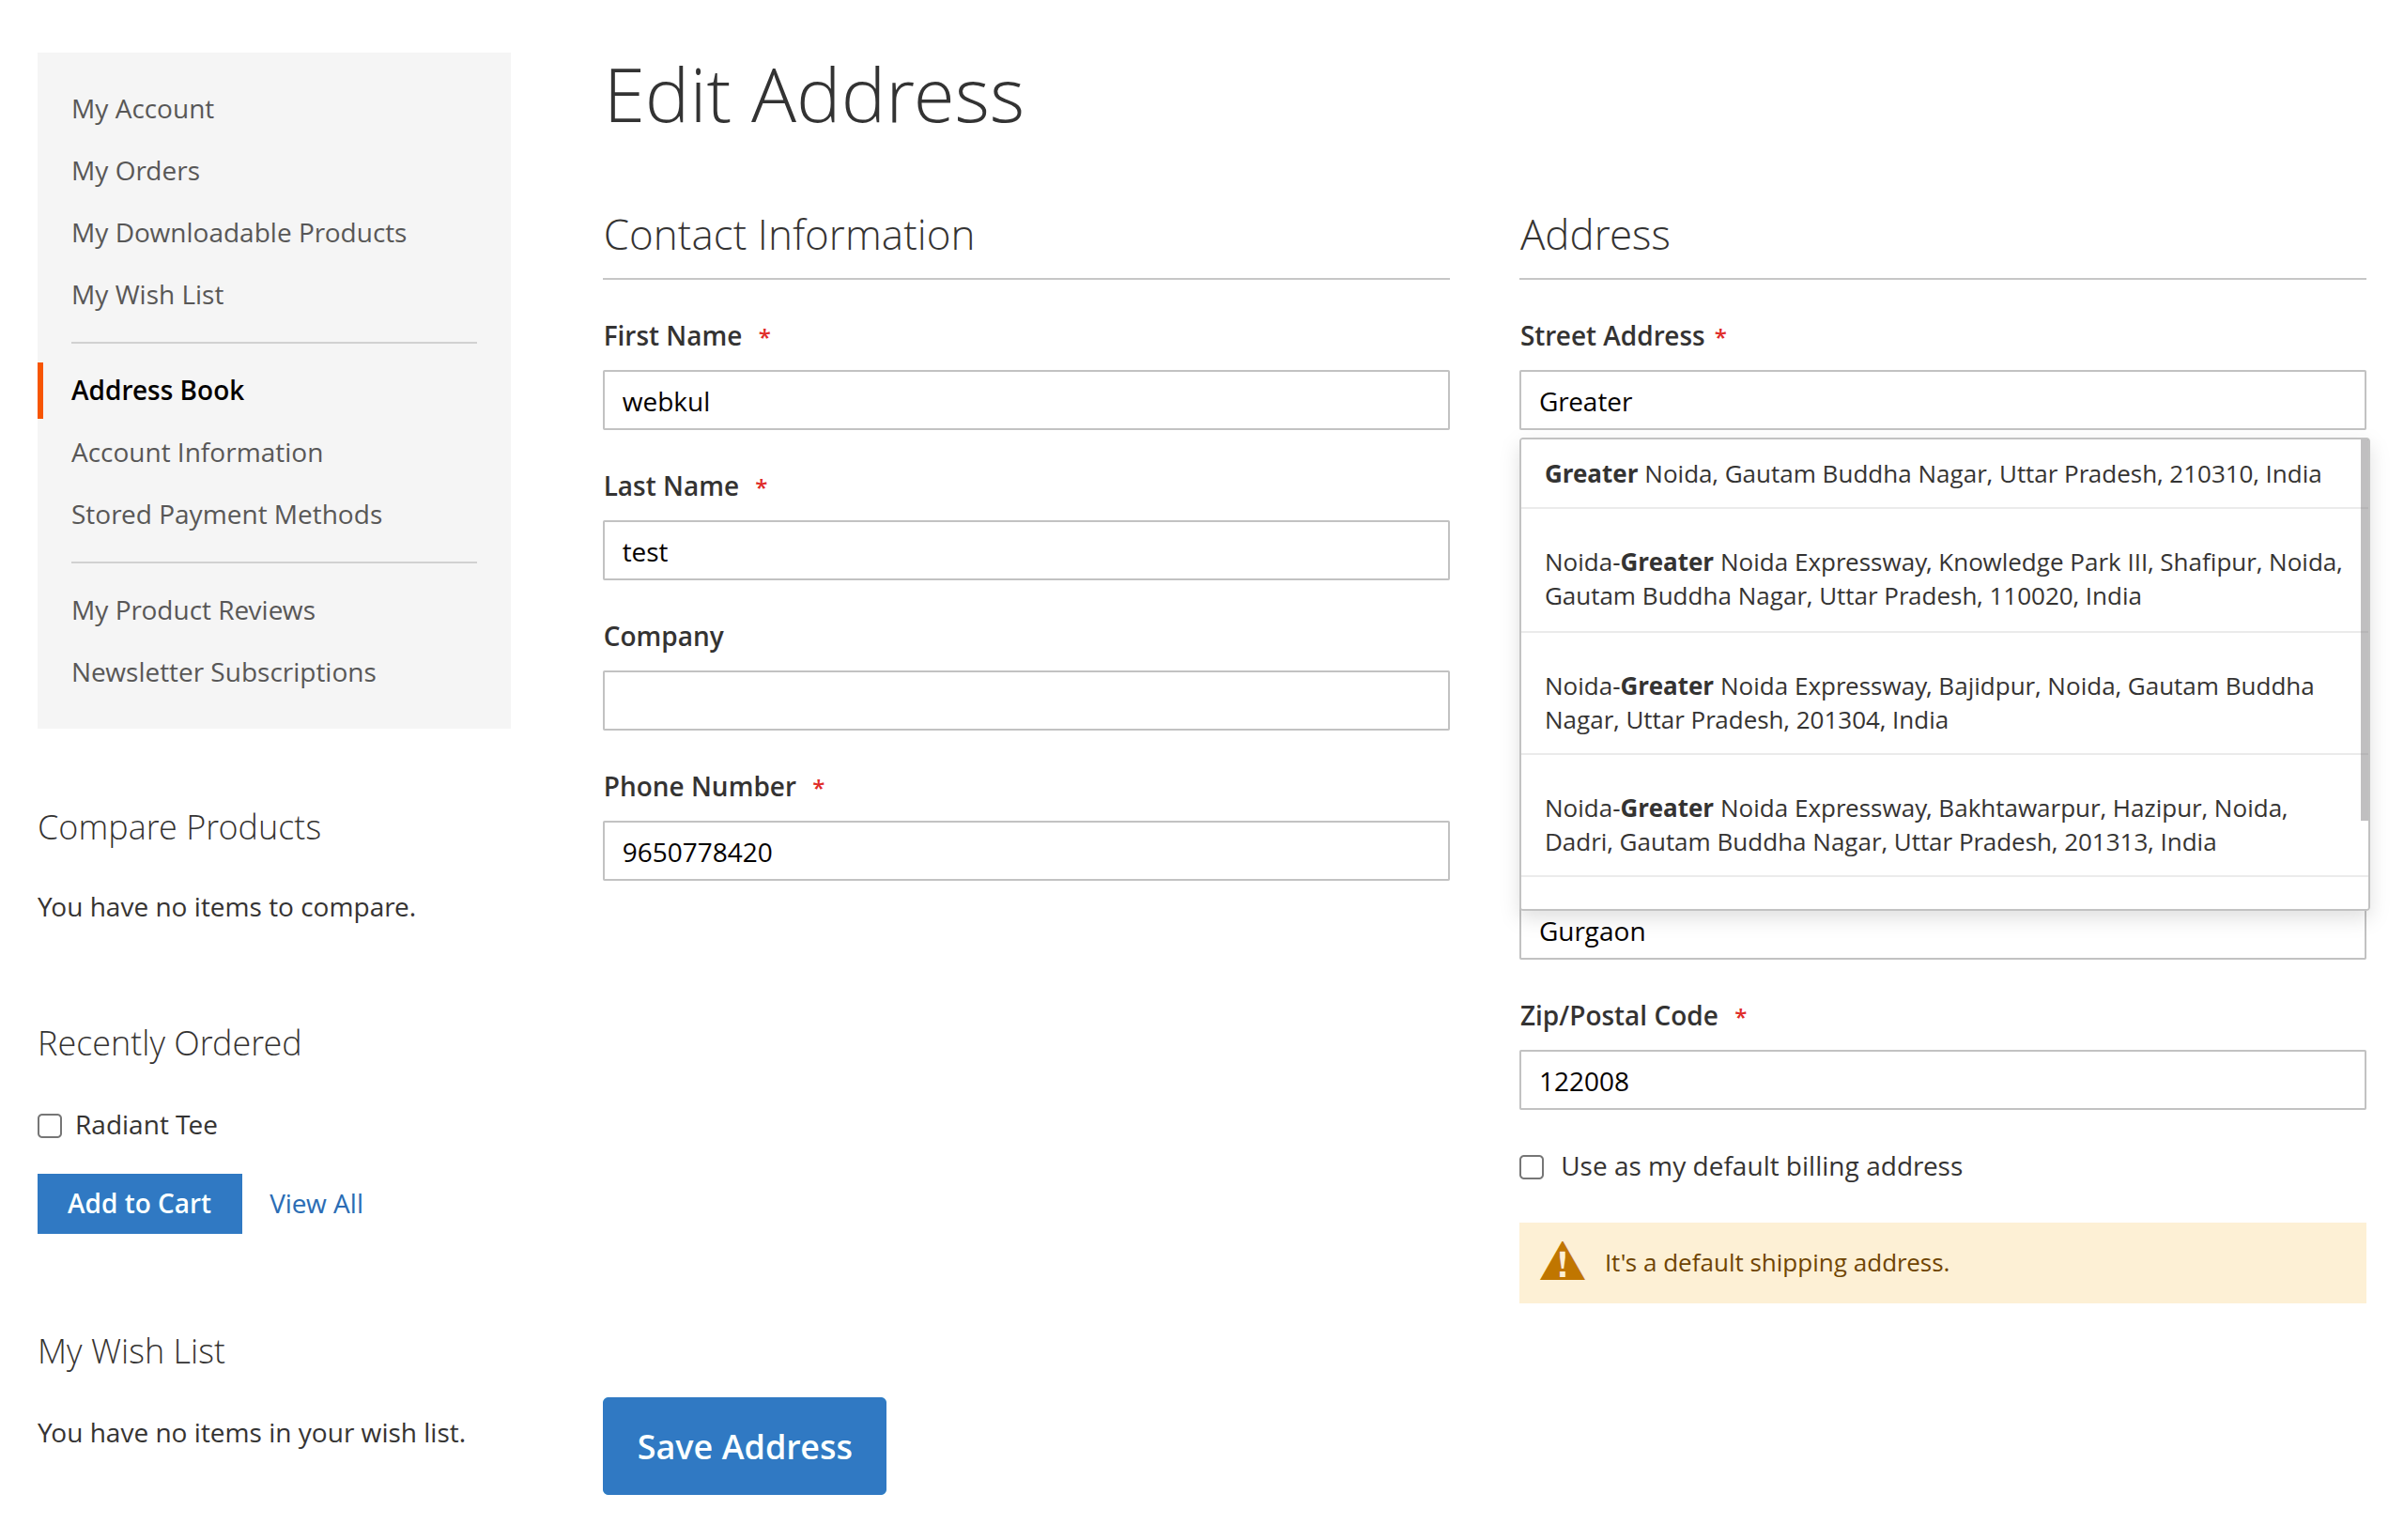Click the Save Address button
Screen dimensions: 2404x1540
click(x=744, y=1445)
